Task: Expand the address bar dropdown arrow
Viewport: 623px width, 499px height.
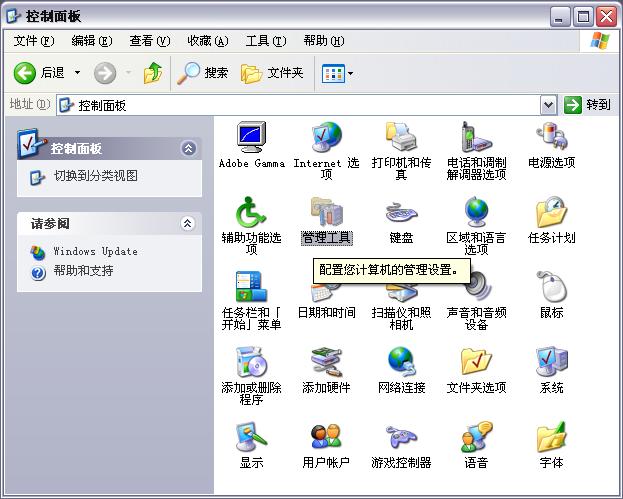Action: [548, 105]
